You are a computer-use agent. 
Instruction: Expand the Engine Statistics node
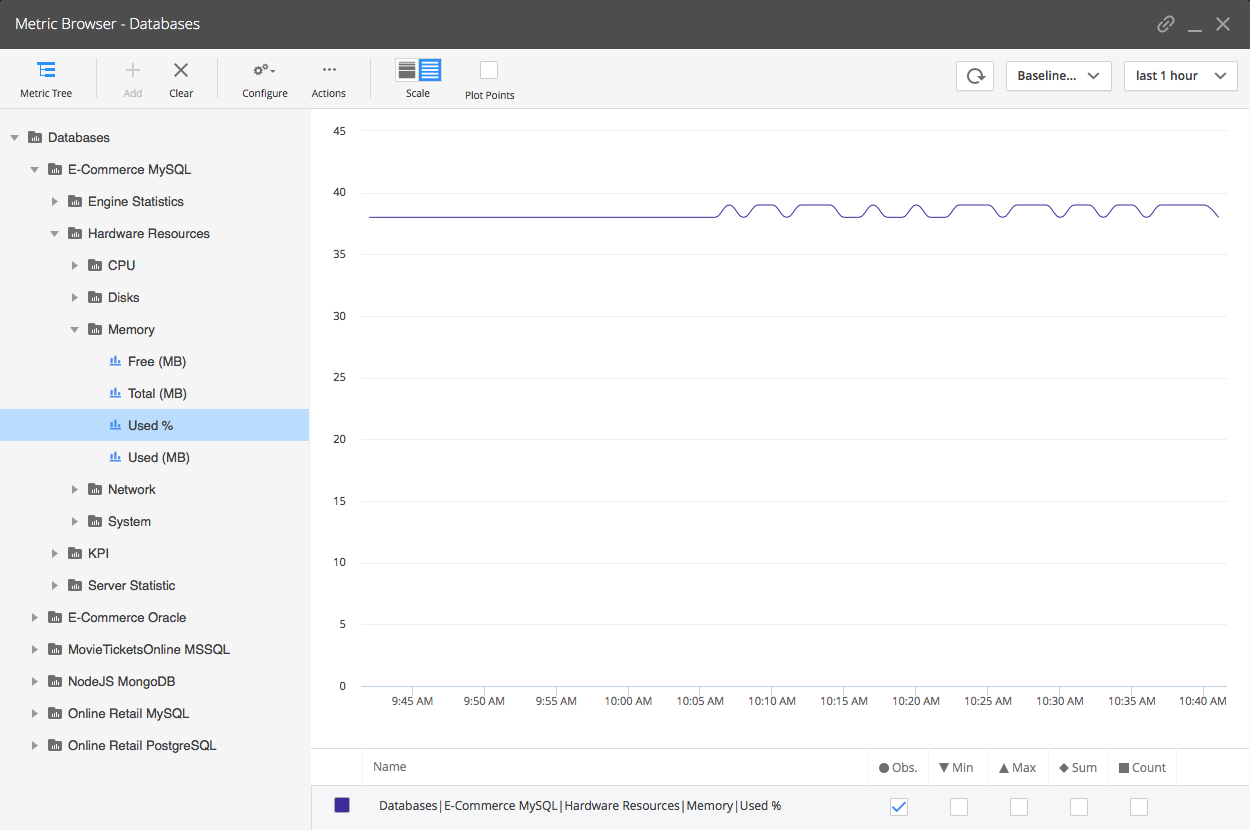tap(55, 201)
